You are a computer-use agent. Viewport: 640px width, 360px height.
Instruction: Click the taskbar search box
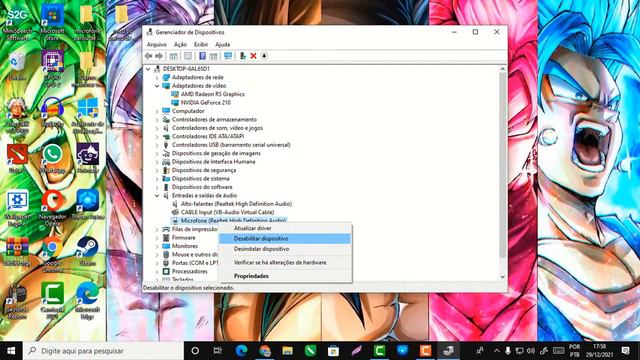pyautogui.click(x=103, y=351)
